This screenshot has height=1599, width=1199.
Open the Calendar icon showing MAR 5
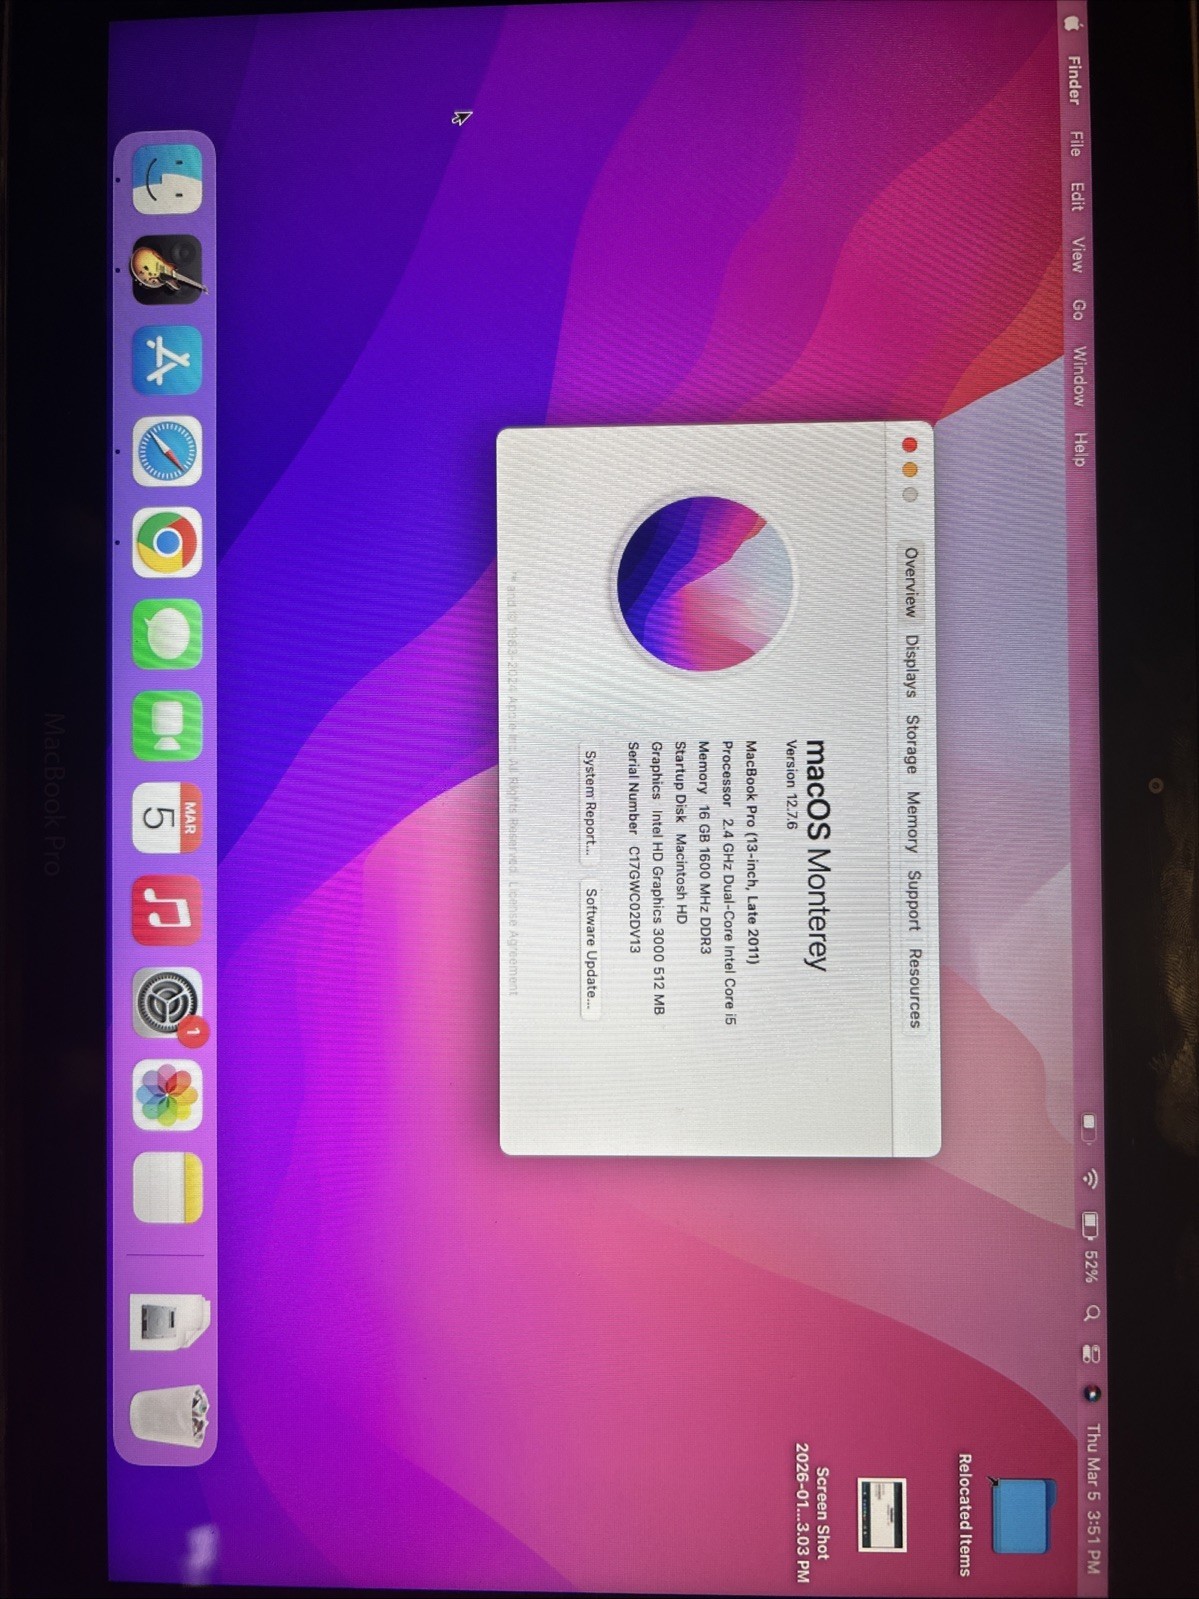(167, 818)
